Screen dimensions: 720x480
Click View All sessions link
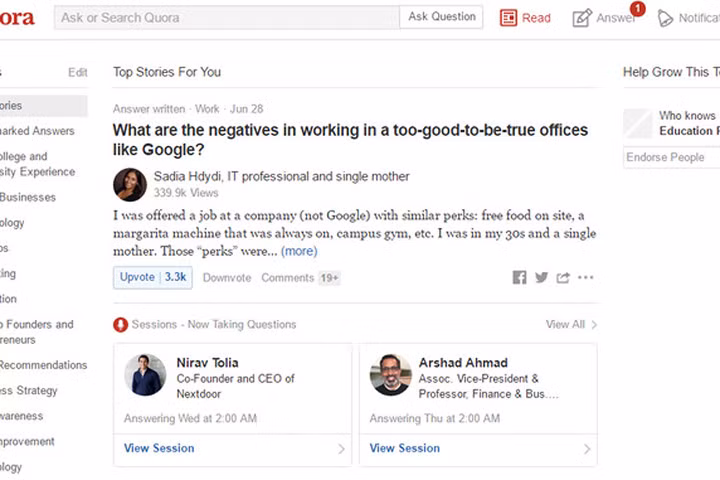tap(565, 325)
